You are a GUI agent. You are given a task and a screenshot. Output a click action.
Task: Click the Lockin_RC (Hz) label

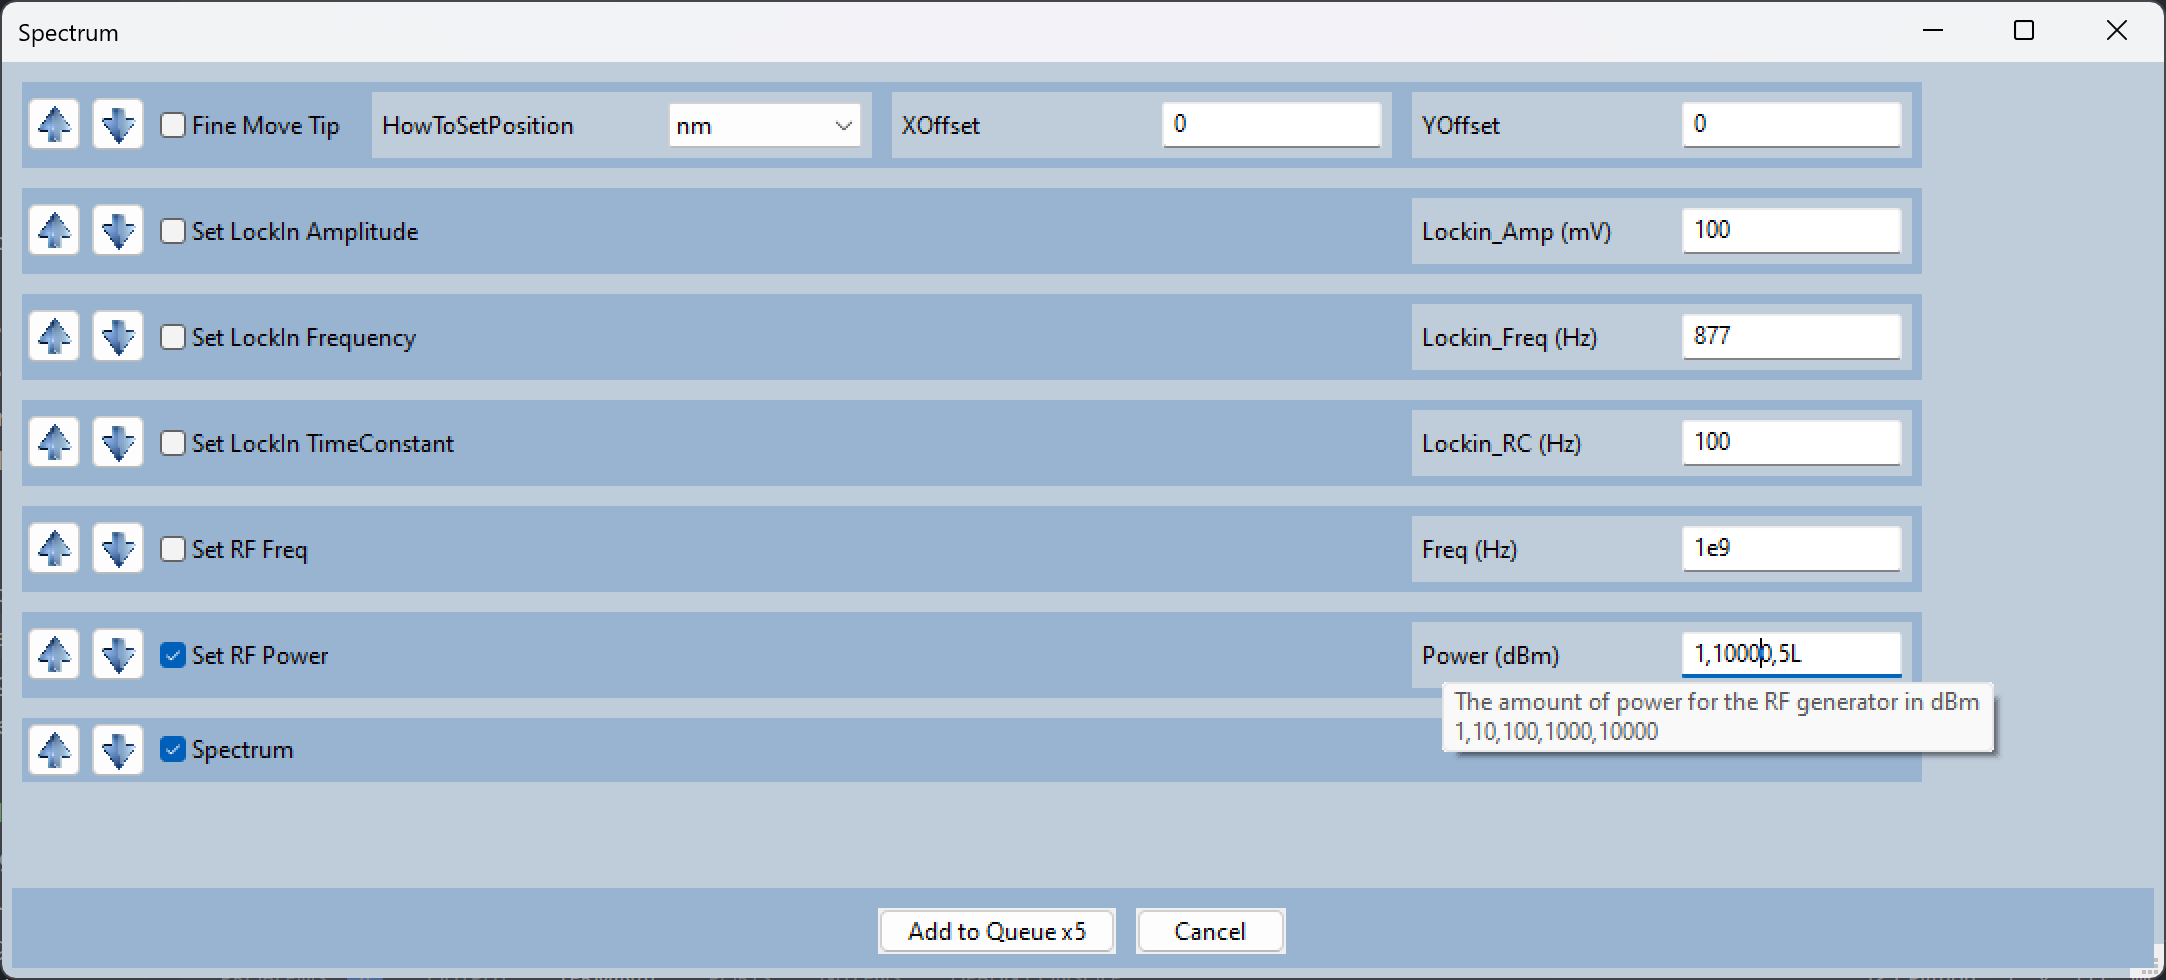coord(1502,444)
